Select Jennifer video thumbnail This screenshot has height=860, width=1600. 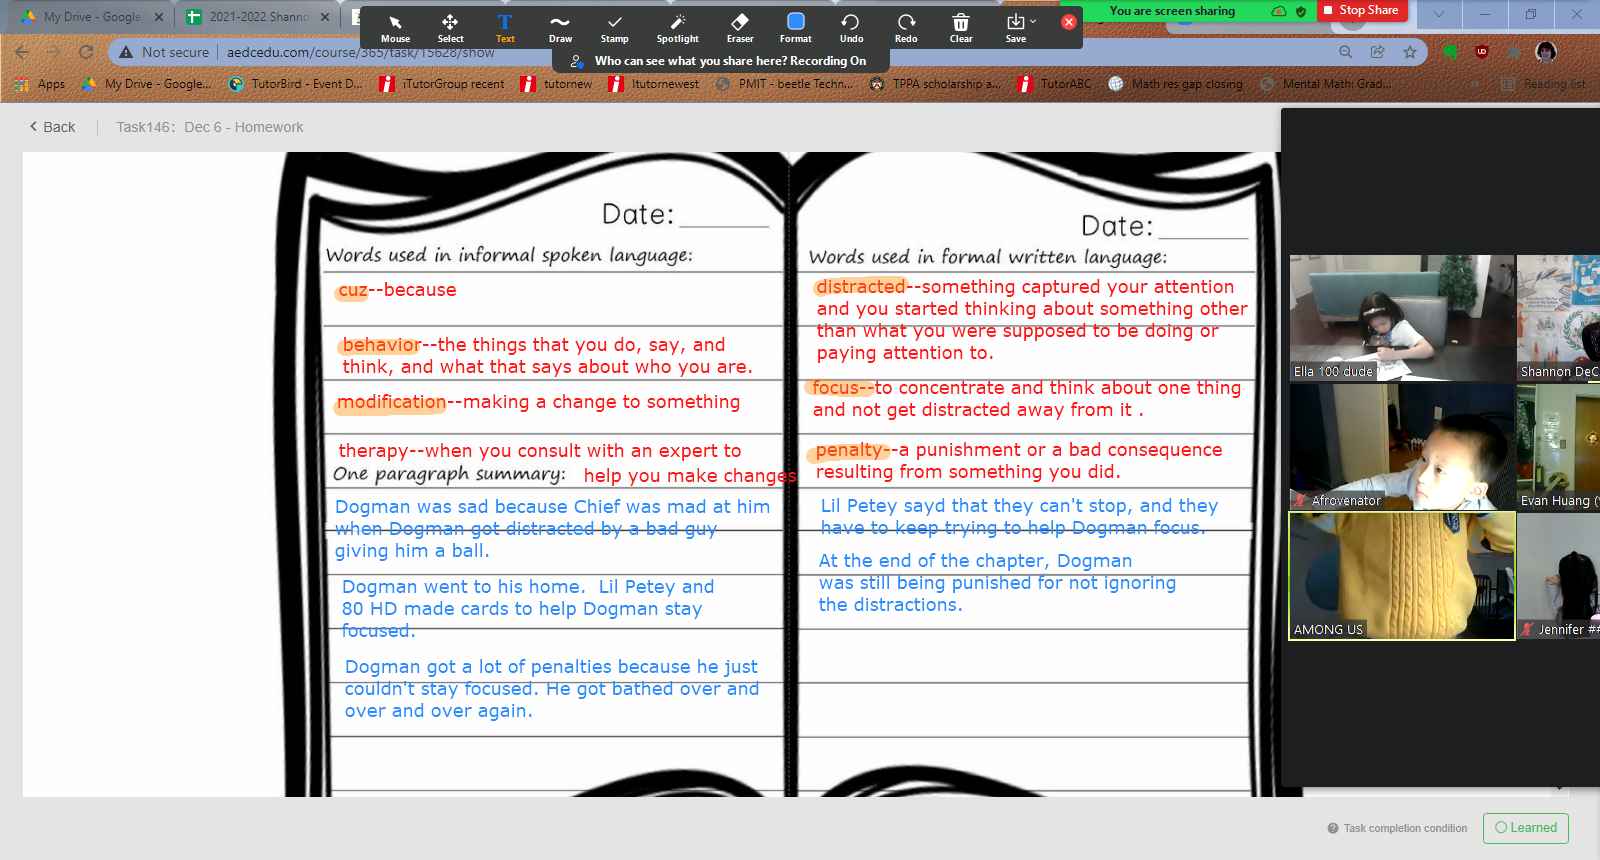(x=1558, y=576)
